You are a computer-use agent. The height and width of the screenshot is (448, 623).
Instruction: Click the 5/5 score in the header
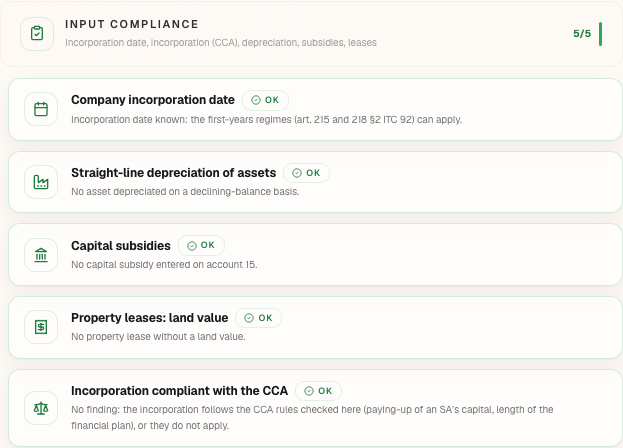[x=582, y=33]
